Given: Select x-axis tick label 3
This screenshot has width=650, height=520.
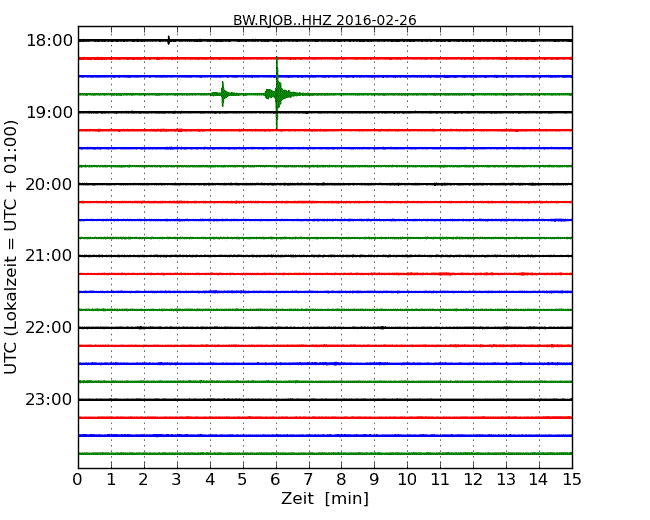Looking at the screenshot, I should click(x=177, y=480).
